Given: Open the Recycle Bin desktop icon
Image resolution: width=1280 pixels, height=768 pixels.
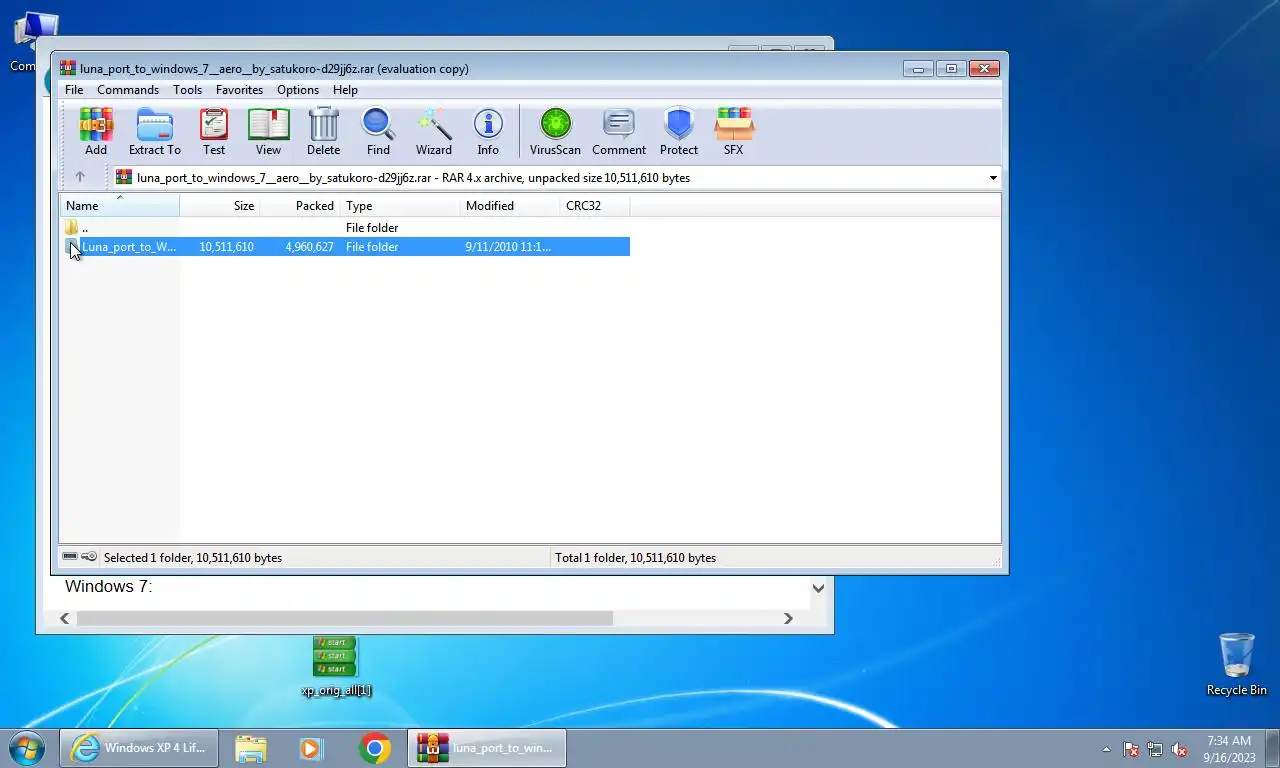Looking at the screenshot, I should [x=1237, y=664].
